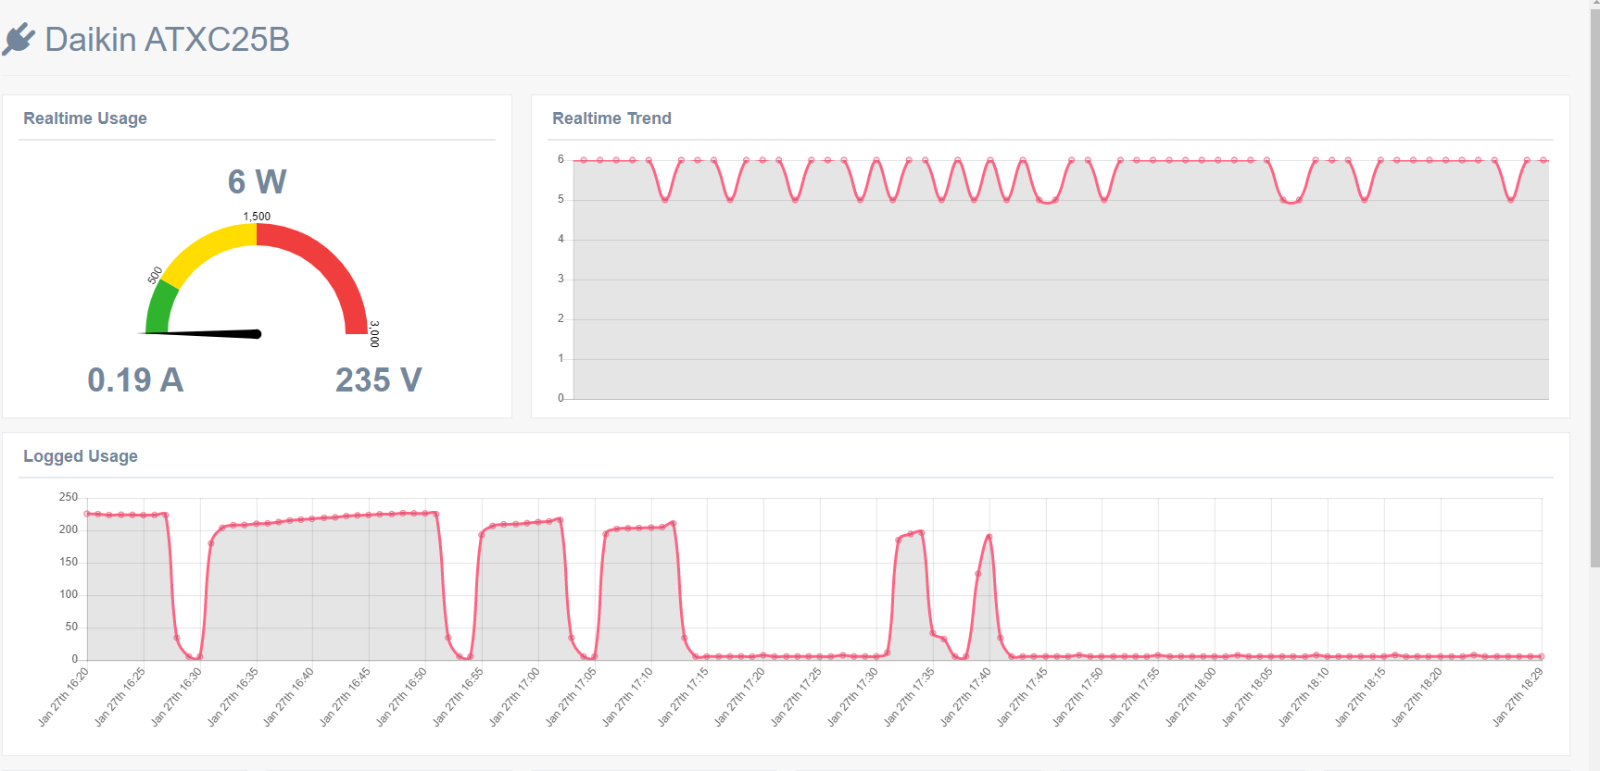This screenshot has width=1600, height=771.
Task: Click the Realtime Trend panel heading
Action: click(x=612, y=118)
